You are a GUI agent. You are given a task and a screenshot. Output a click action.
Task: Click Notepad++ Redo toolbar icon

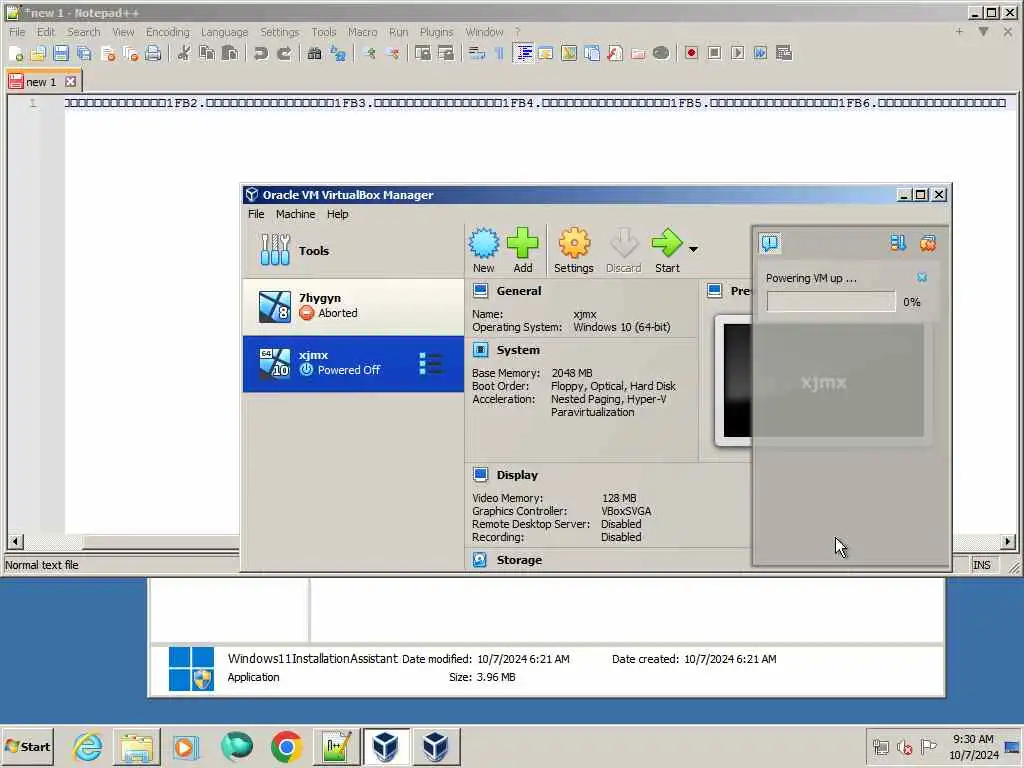[x=284, y=54]
